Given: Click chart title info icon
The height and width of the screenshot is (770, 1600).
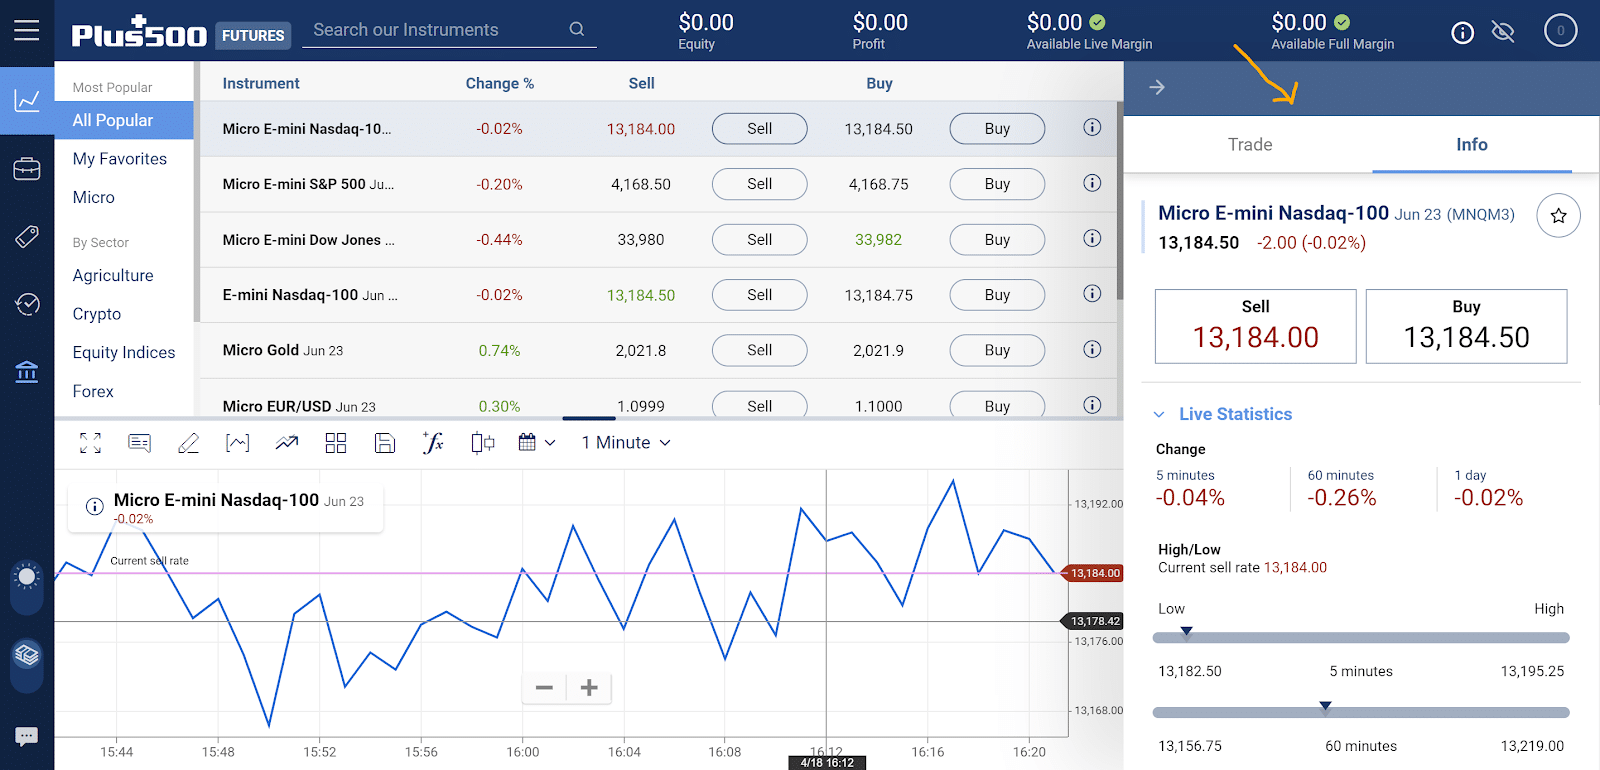Looking at the screenshot, I should point(95,506).
